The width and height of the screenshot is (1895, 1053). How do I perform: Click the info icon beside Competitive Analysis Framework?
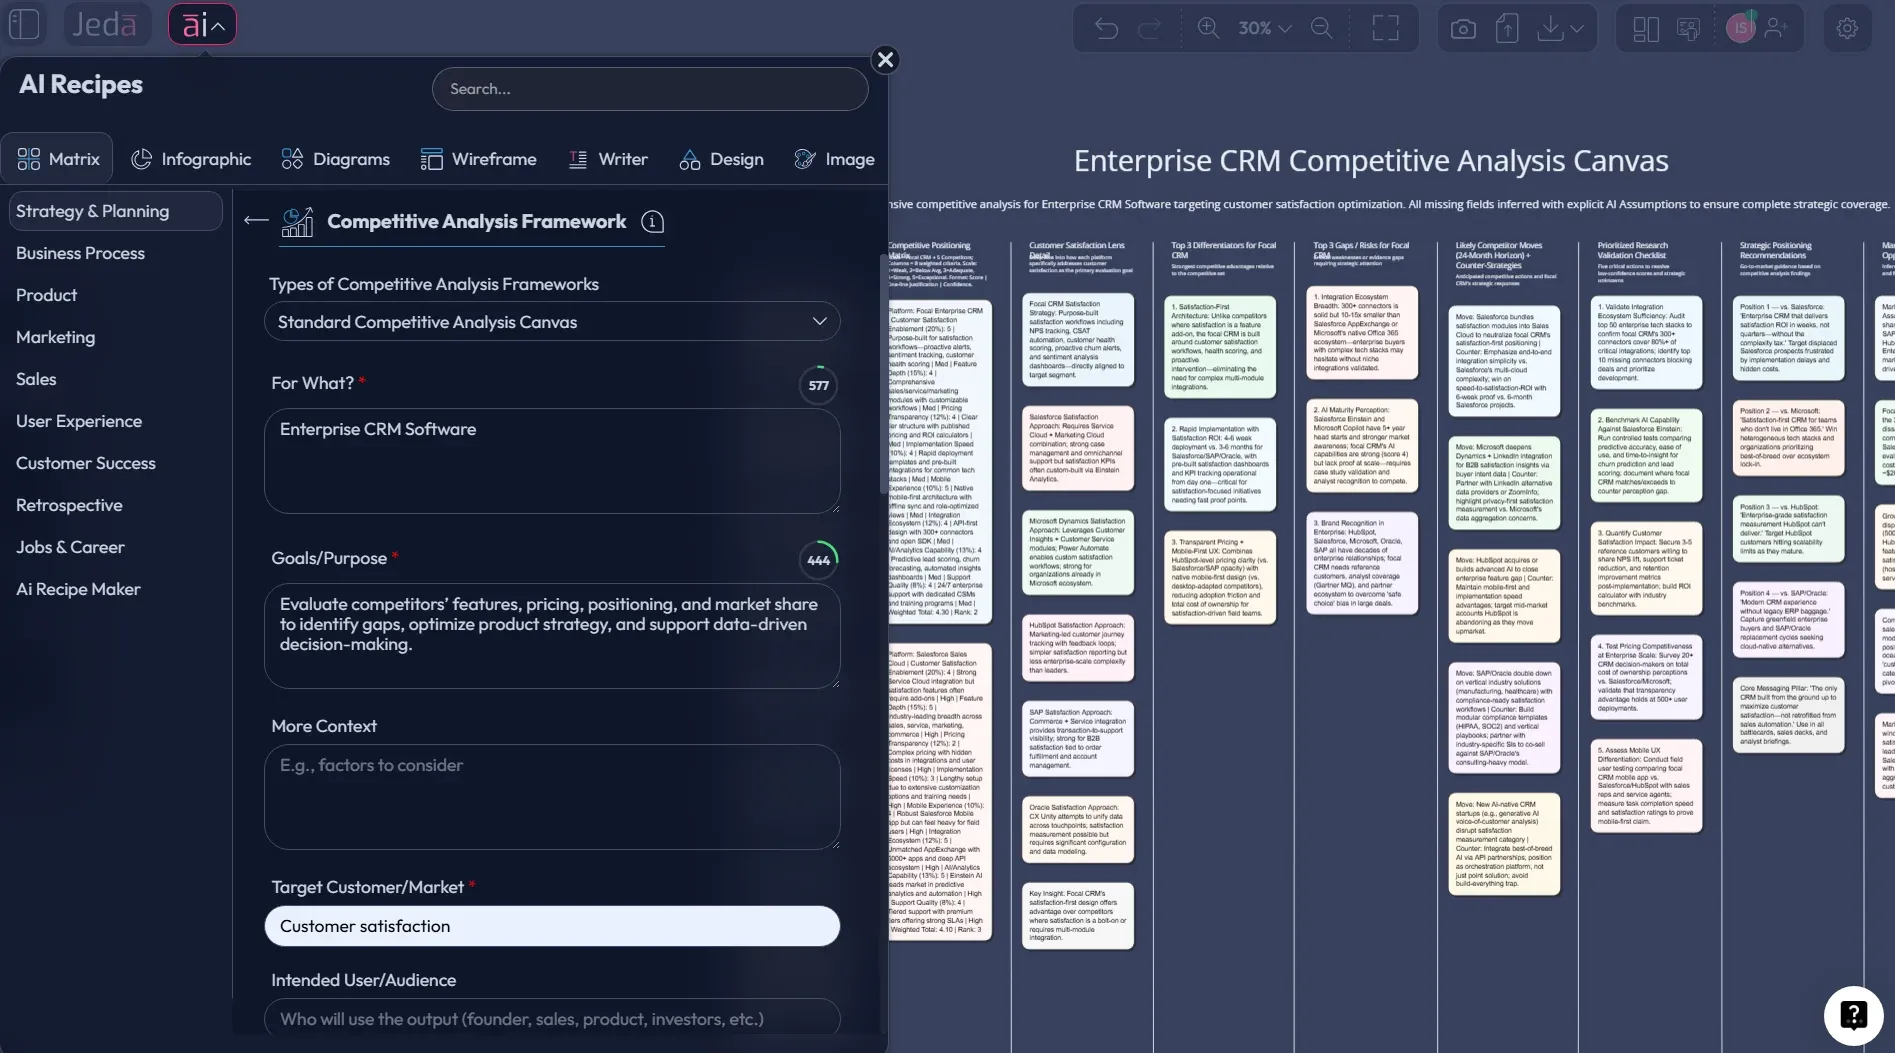pos(652,222)
